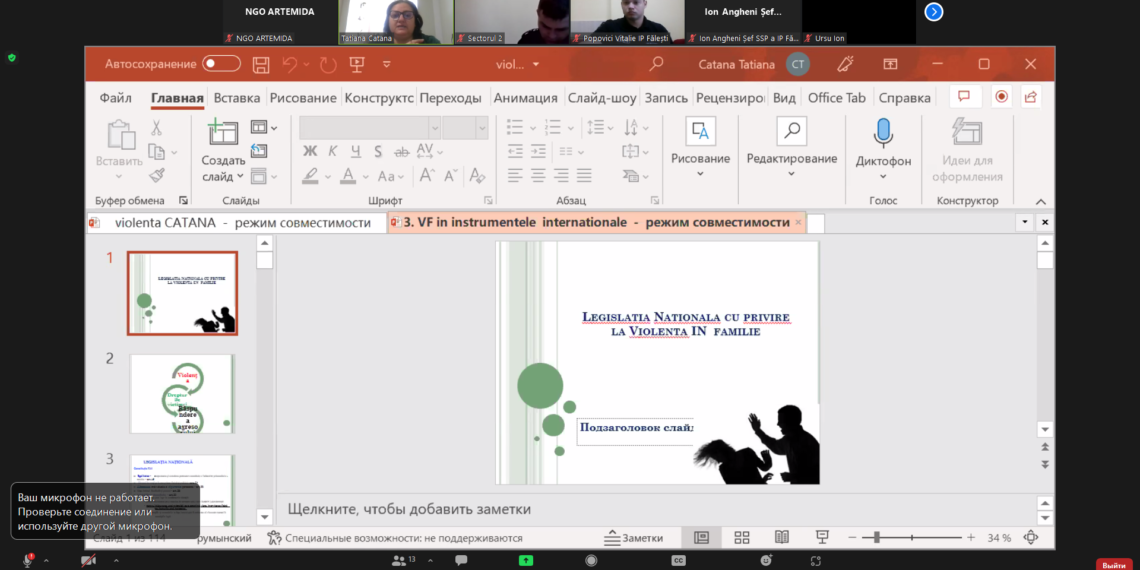Click the CT account avatar
Screen dimensions: 1140x570
click(798, 64)
